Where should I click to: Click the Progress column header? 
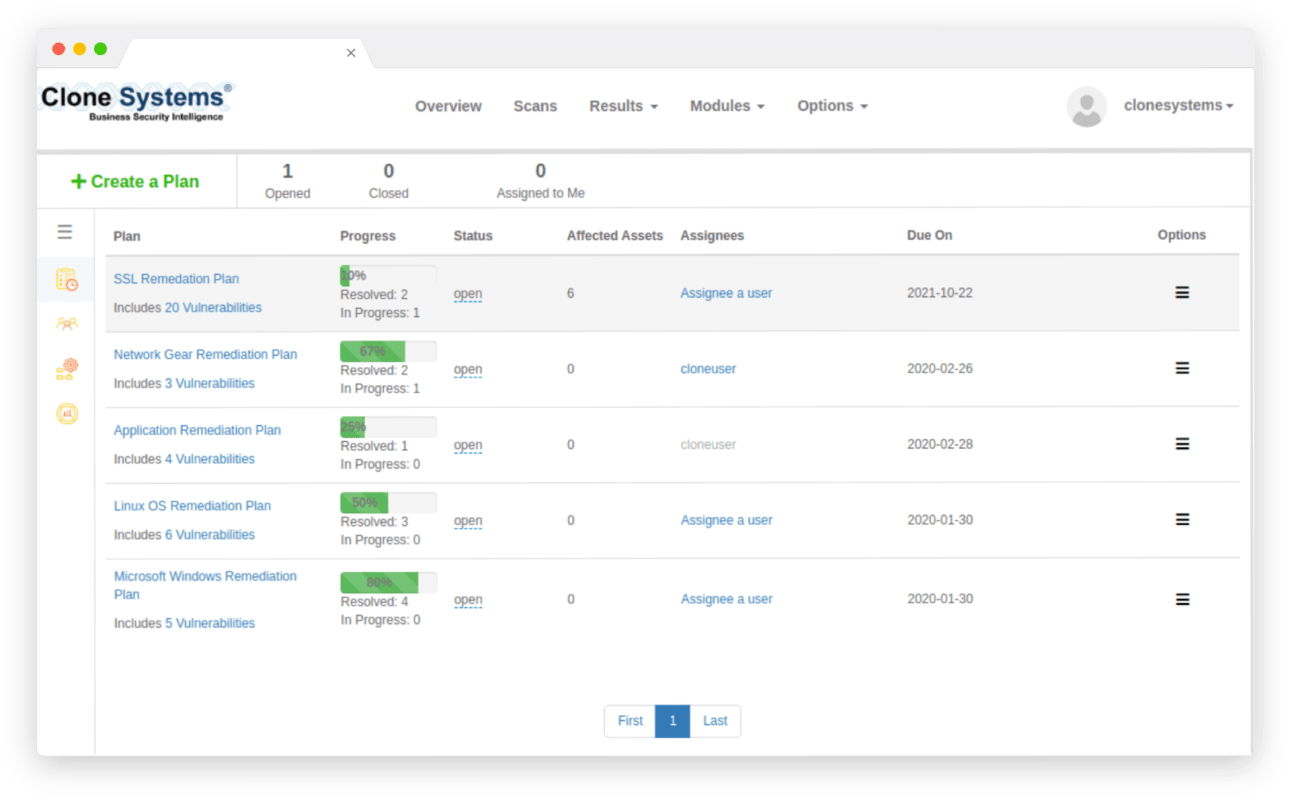(x=368, y=236)
